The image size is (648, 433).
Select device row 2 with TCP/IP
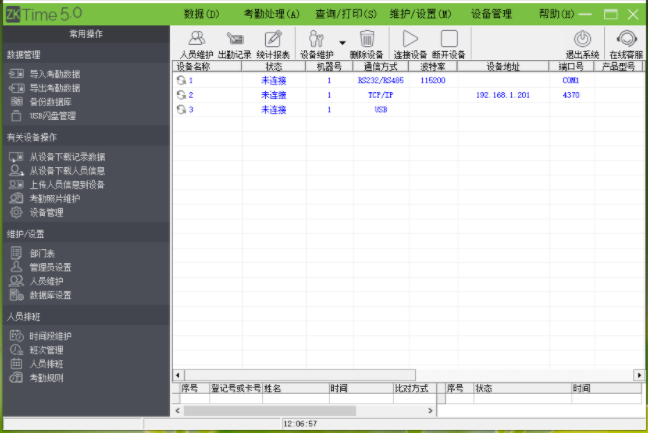coord(380,94)
